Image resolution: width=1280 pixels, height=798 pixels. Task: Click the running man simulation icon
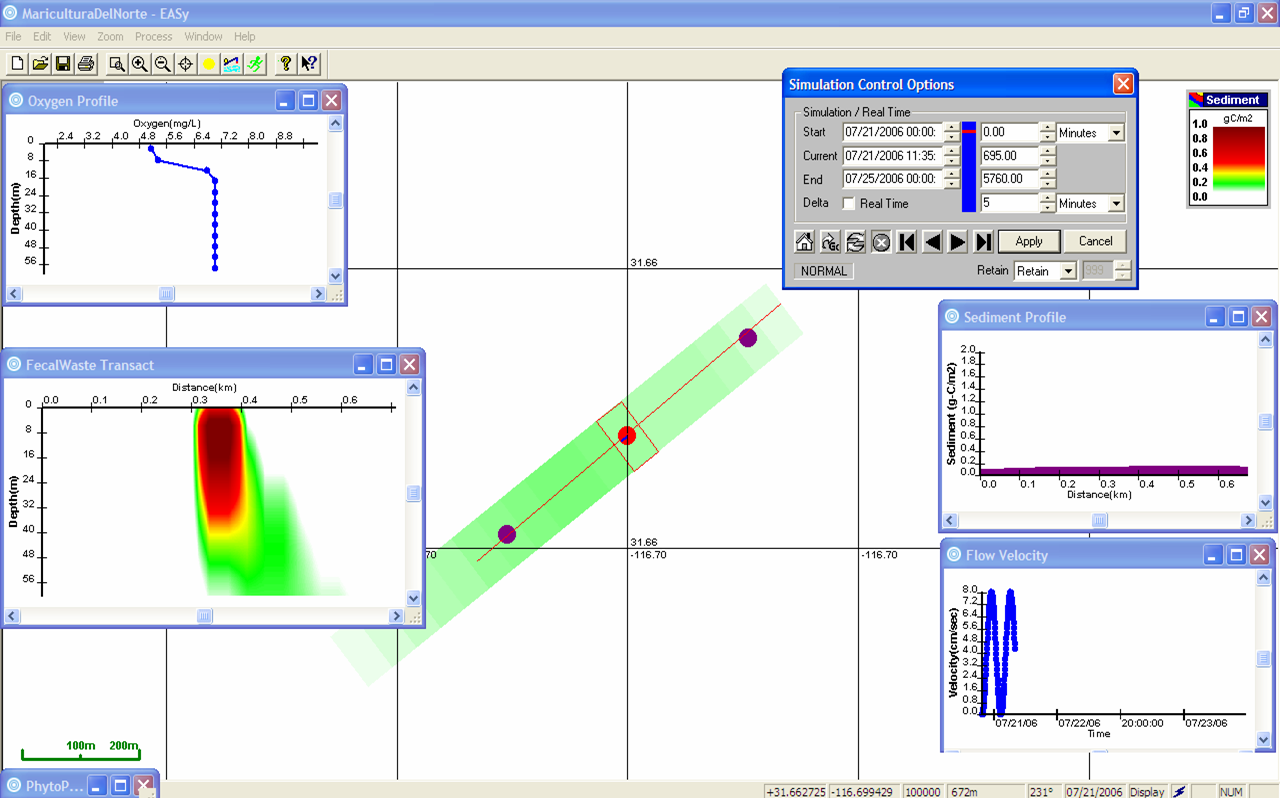point(256,64)
